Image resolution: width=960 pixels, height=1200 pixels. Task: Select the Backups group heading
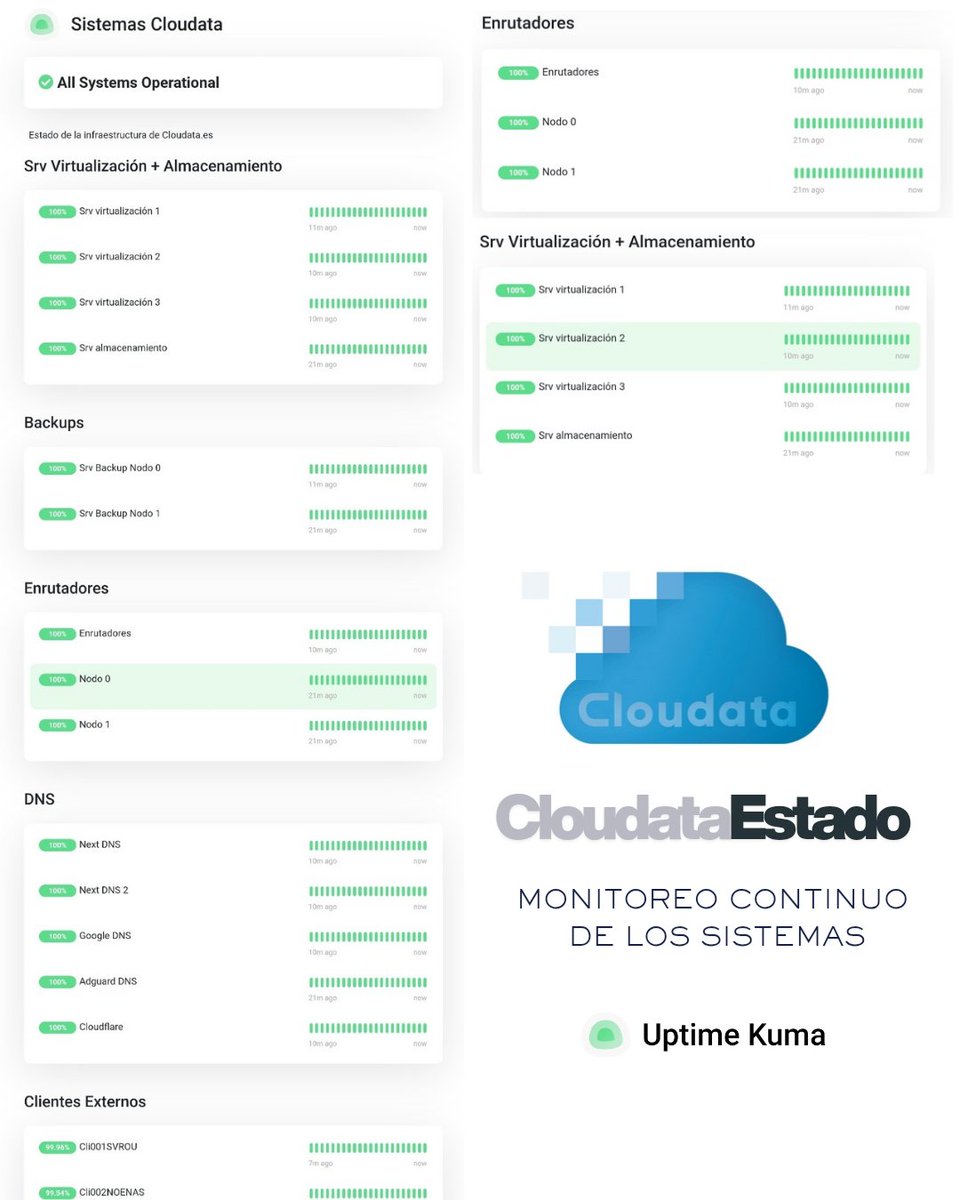coord(54,422)
